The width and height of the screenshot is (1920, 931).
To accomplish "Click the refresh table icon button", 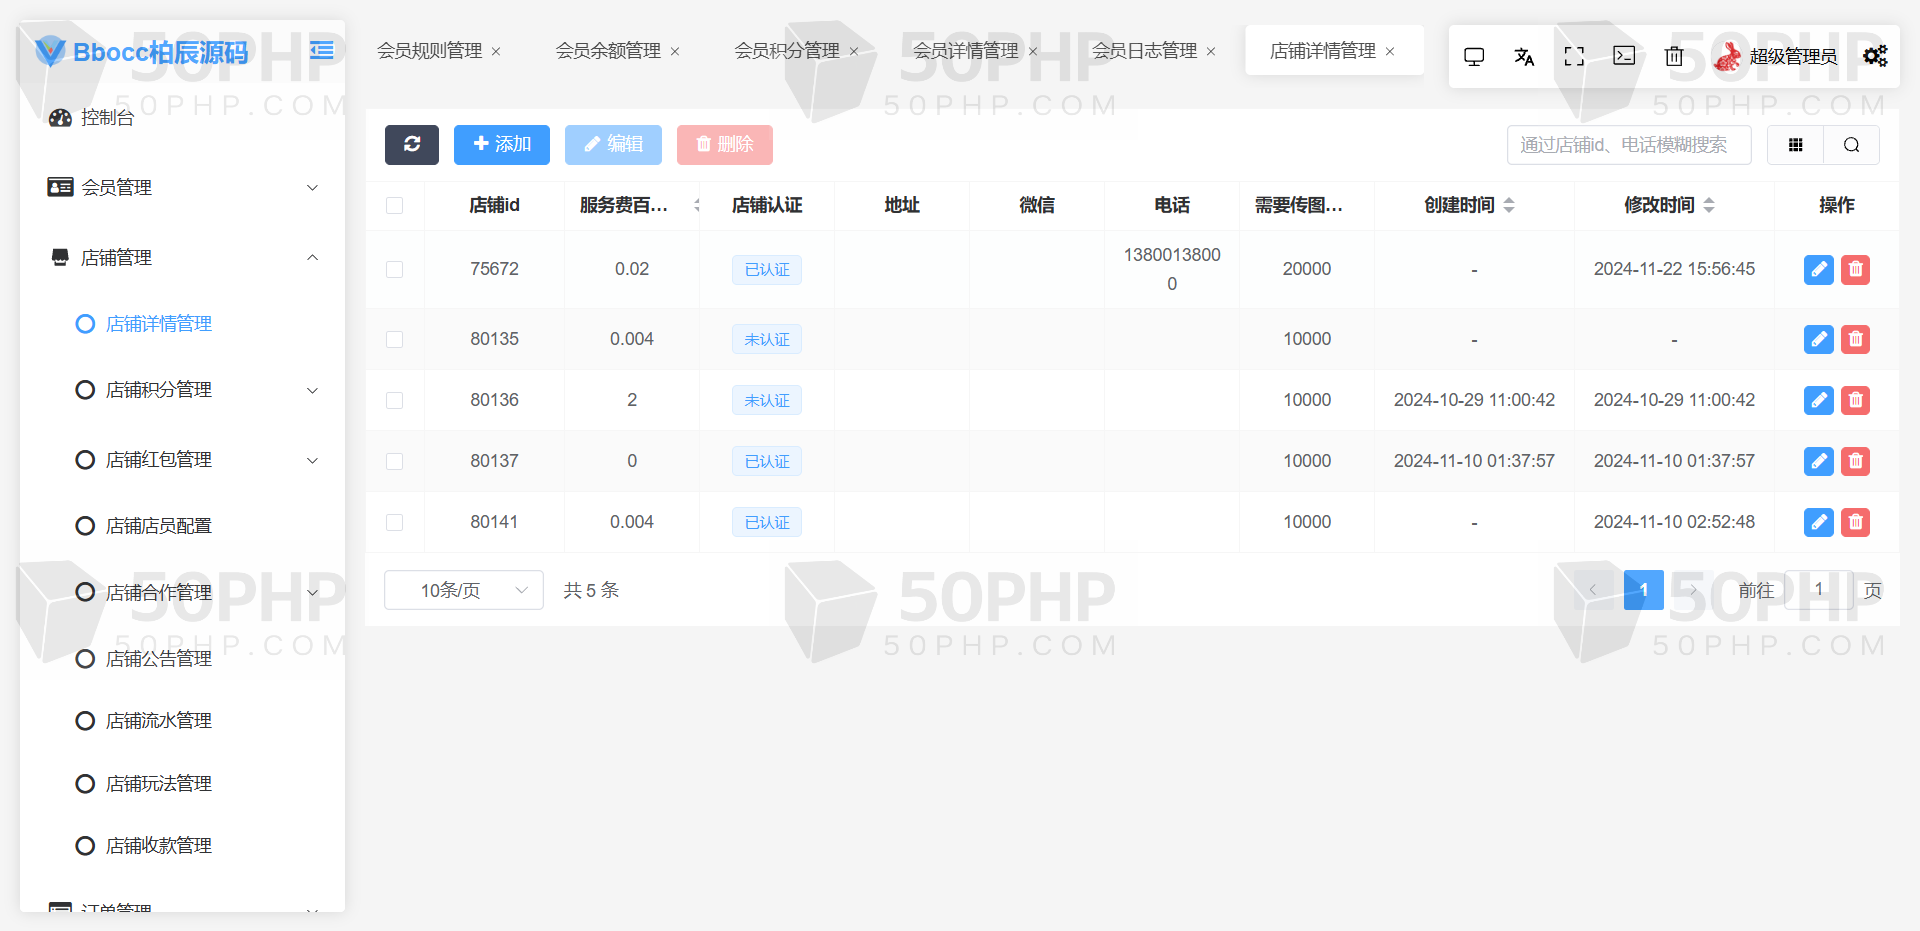I will [x=412, y=144].
